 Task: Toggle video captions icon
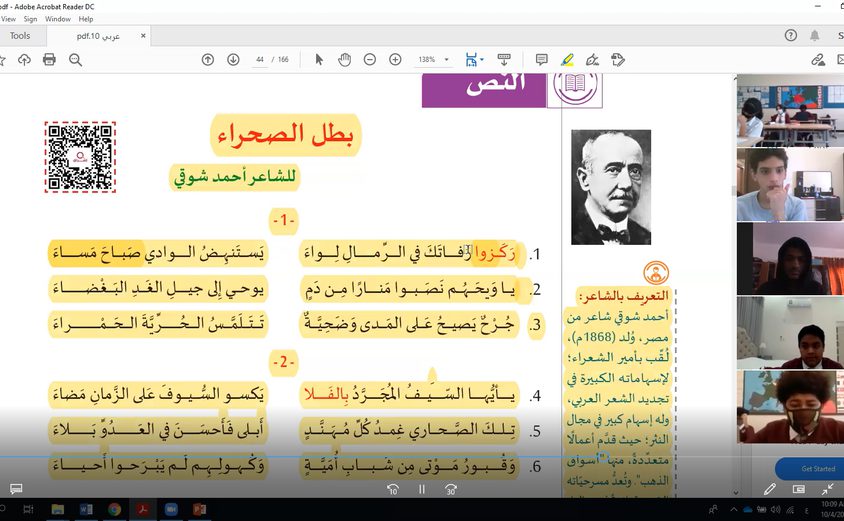coord(16,489)
